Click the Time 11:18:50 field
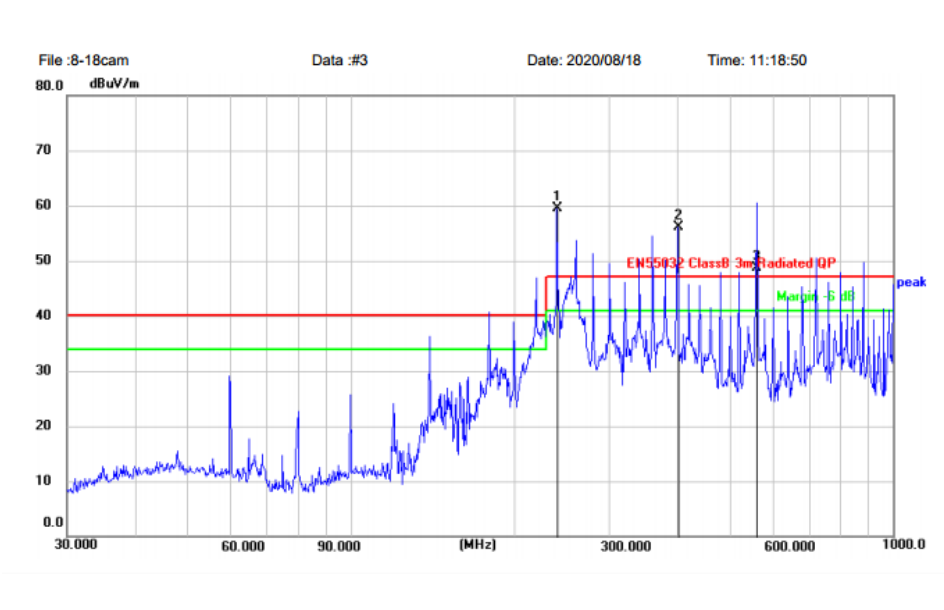This screenshot has width=944, height=610. click(757, 60)
